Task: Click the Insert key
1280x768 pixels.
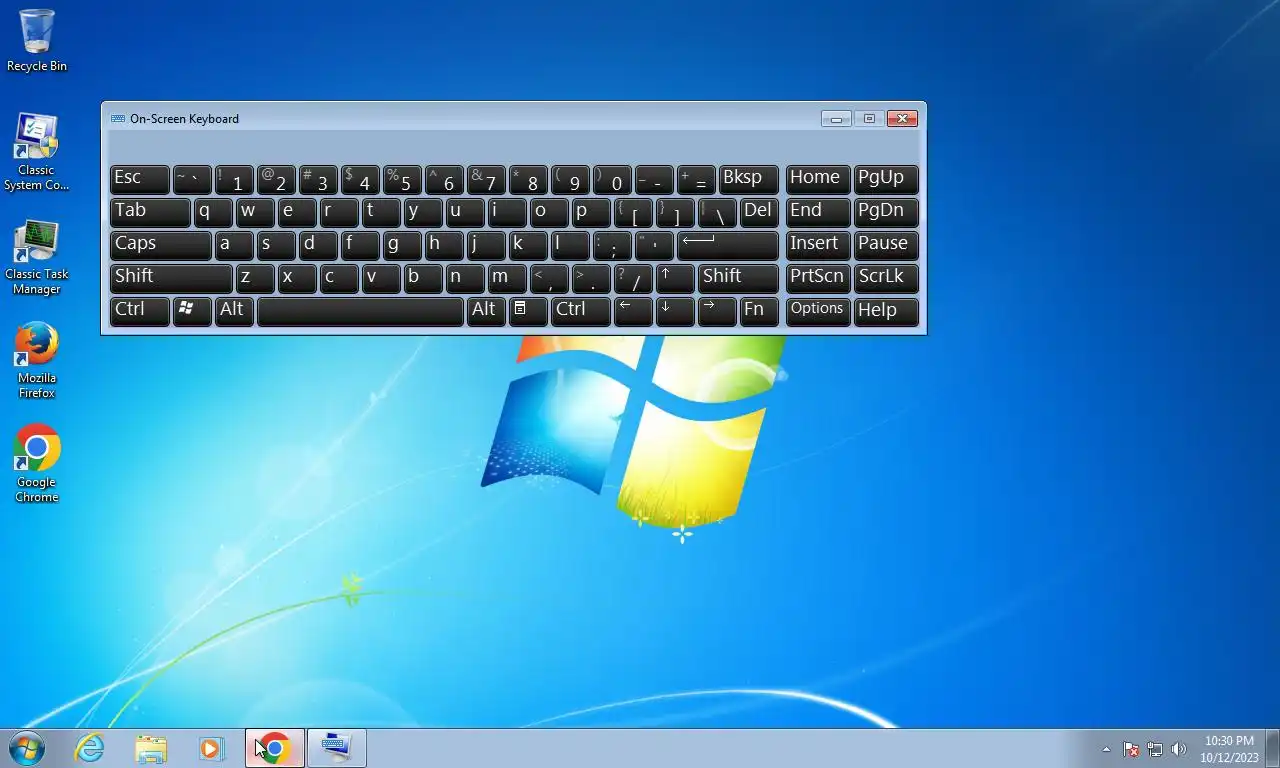Action: pos(818,245)
